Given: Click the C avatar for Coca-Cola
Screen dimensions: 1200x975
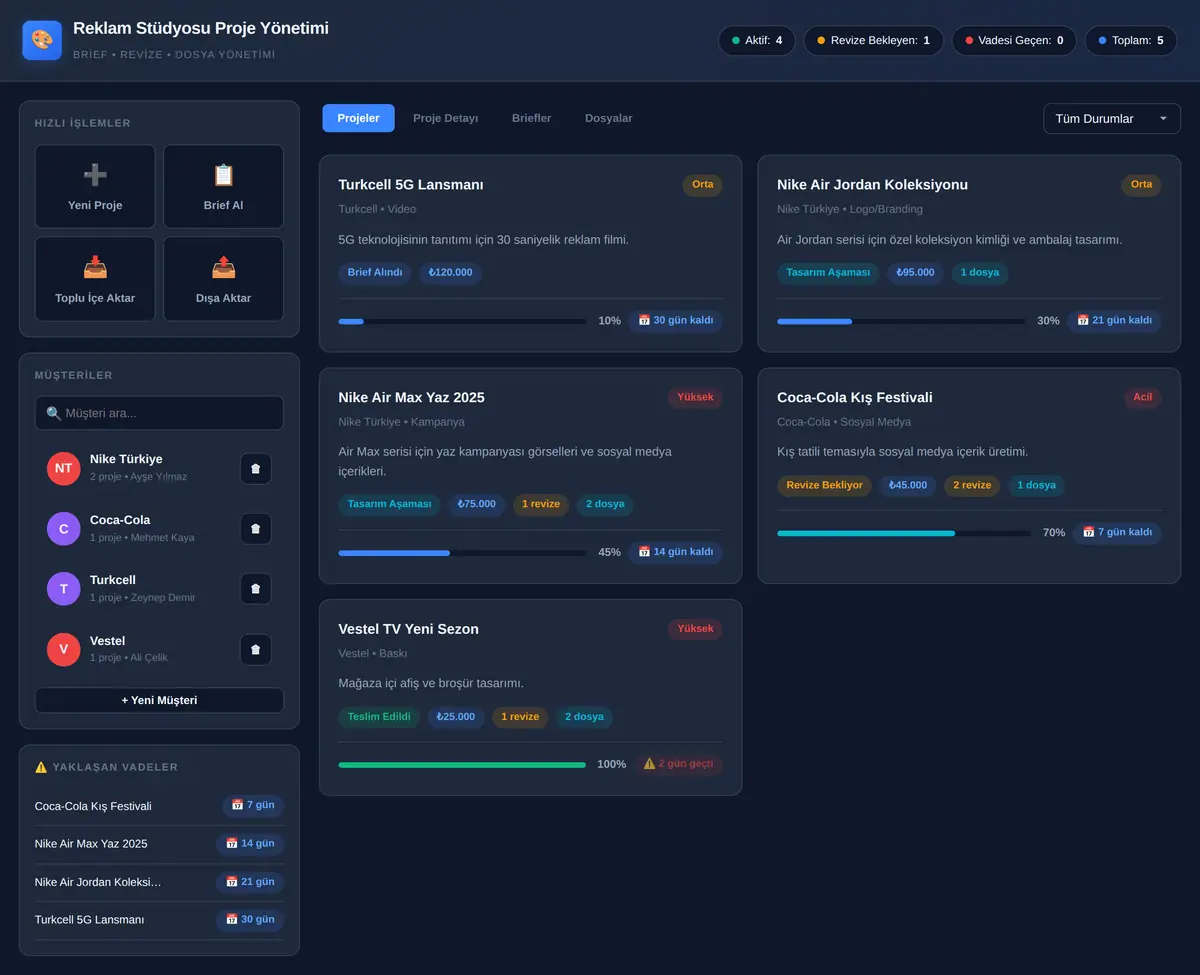Looking at the screenshot, I should (63, 528).
